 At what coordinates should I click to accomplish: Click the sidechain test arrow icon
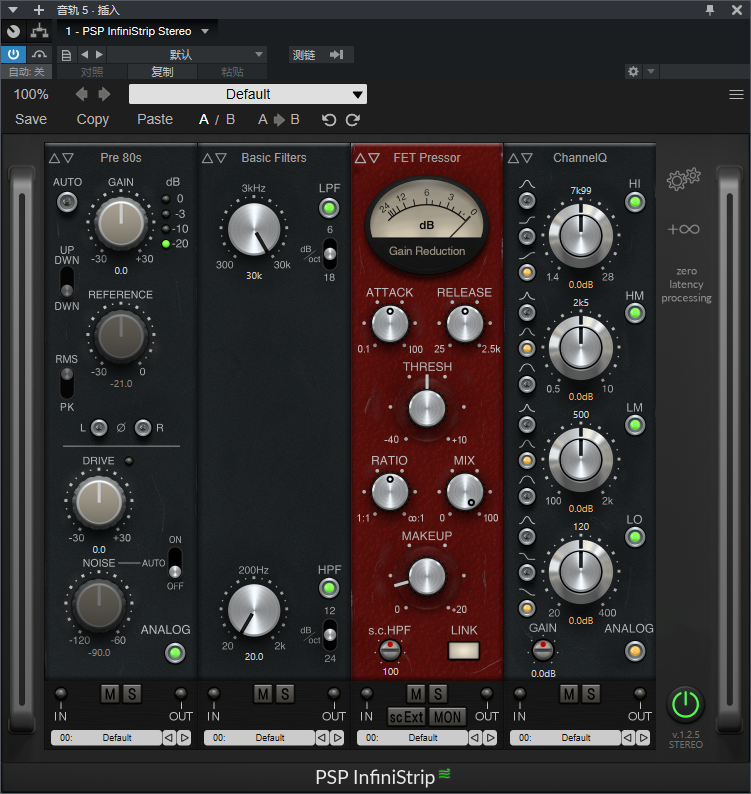pyautogui.click(x=337, y=54)
